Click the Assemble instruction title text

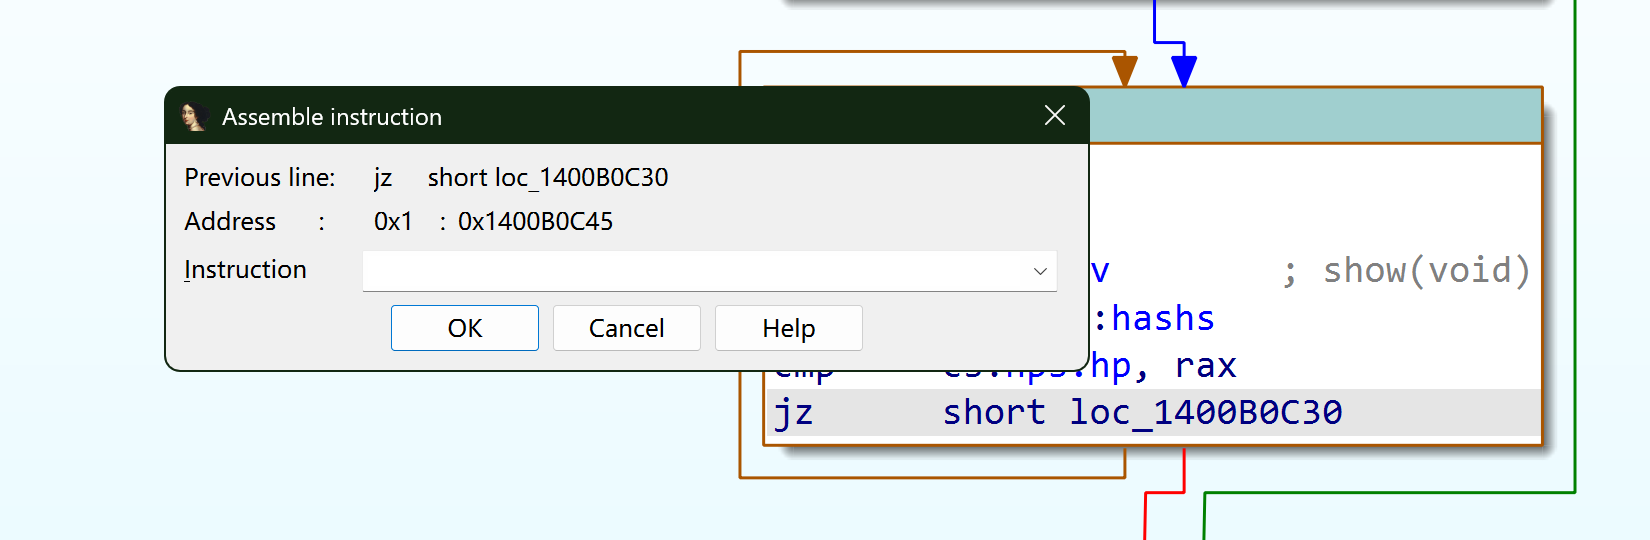(x=331, y=117)
